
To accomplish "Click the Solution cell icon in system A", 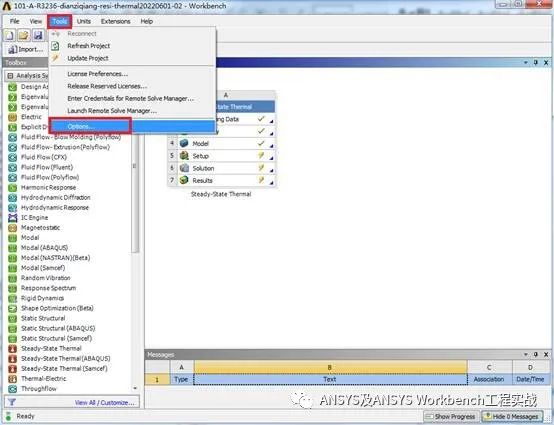I will click(184, 168).
